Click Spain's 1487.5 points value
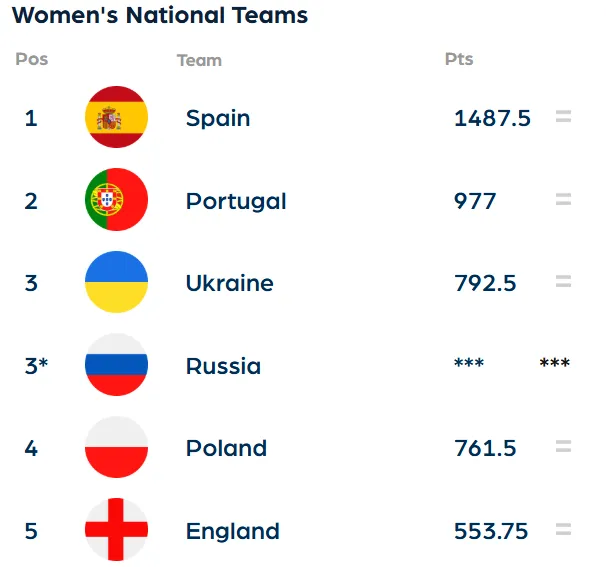This screenshot has height=567, width=606. (x=492, y=118)
